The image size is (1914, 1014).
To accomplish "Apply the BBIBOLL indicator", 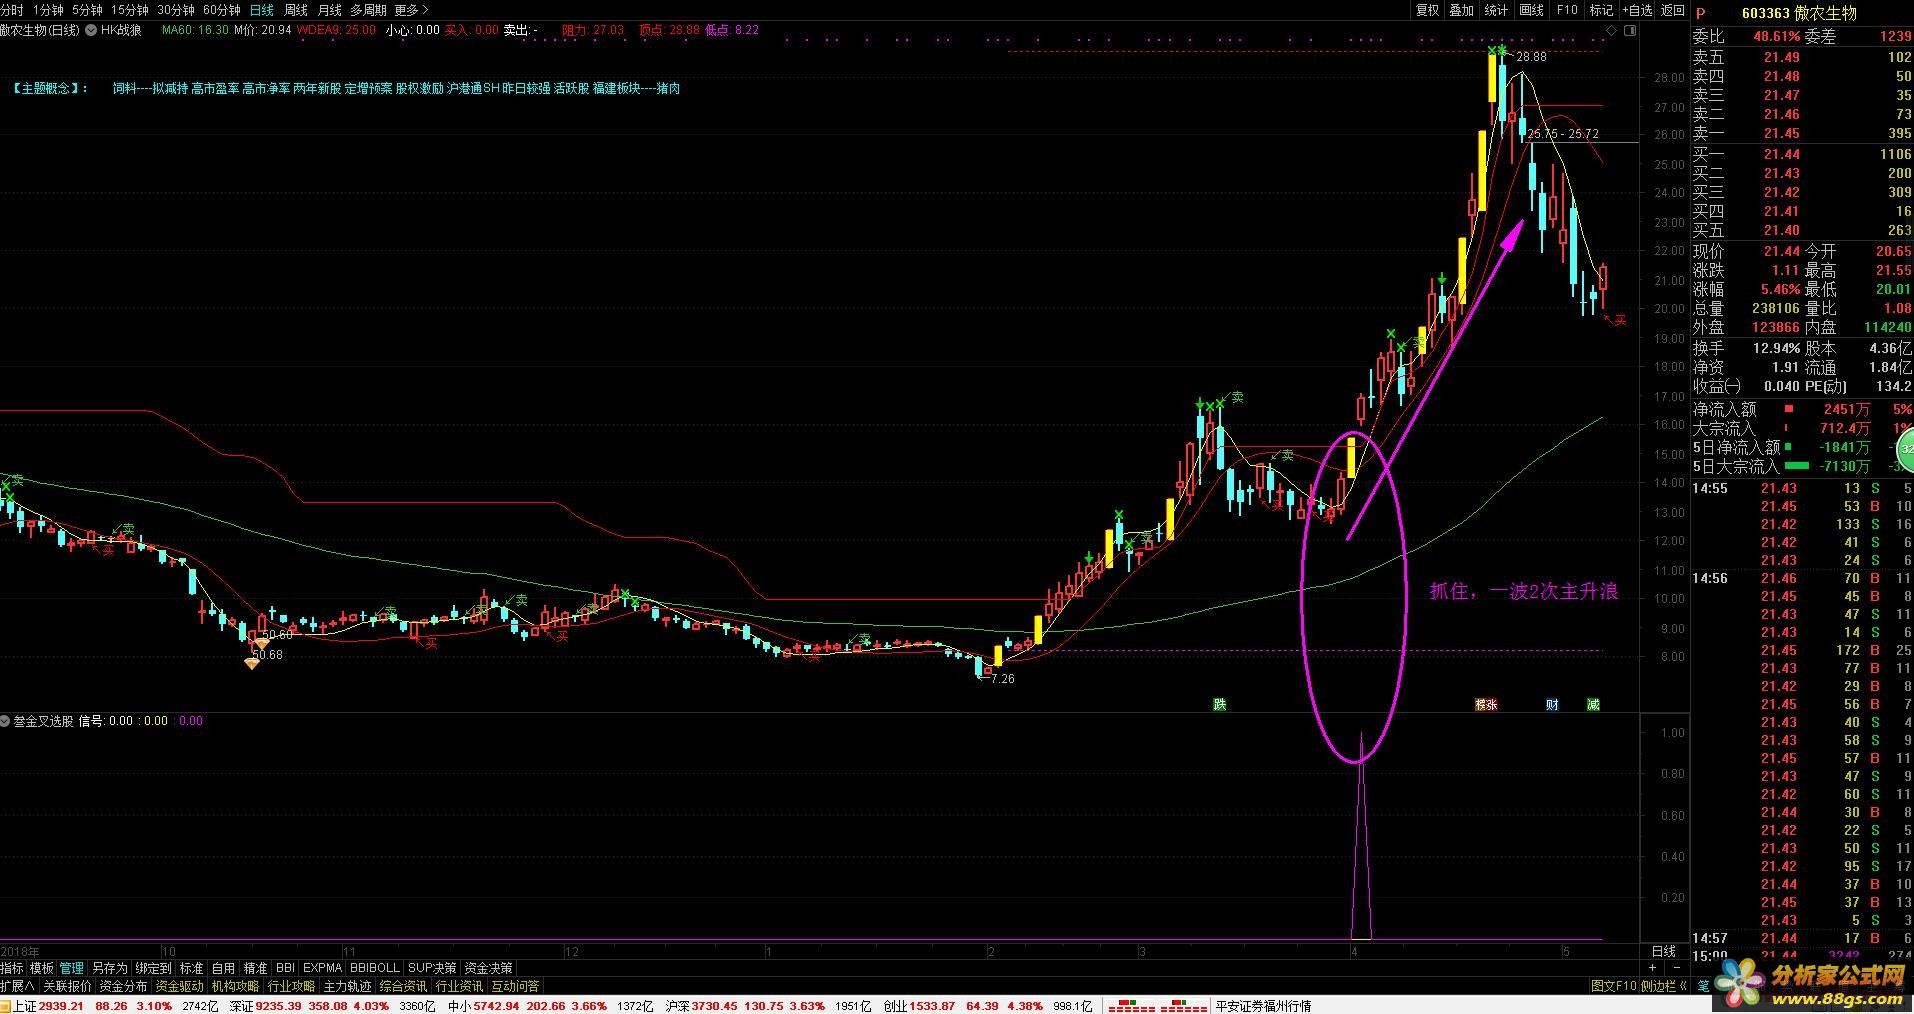I will [375, 968].
